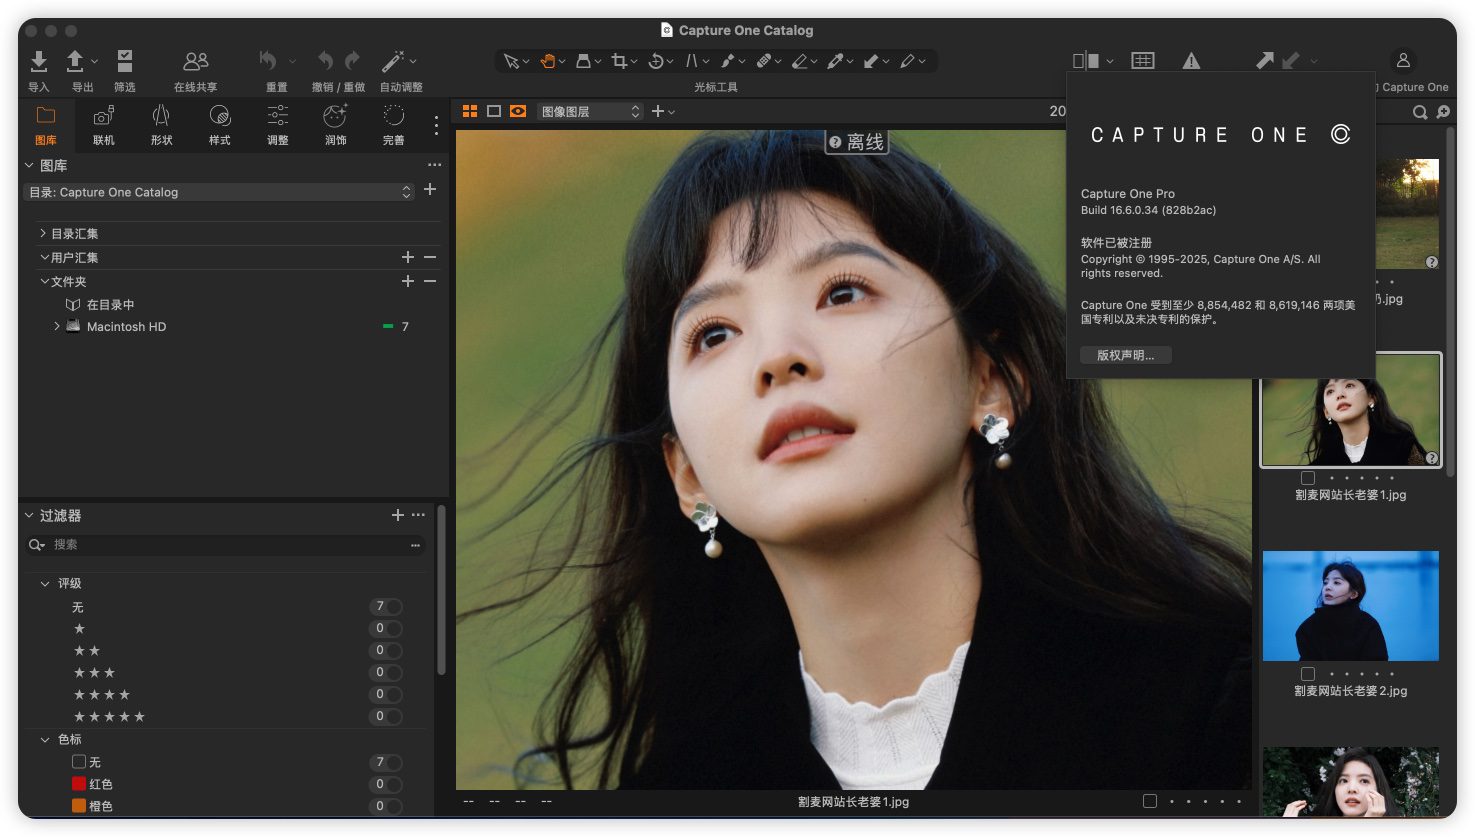
Task: Collapse the Rating (评级) filter group
Action: click(45, 583)
